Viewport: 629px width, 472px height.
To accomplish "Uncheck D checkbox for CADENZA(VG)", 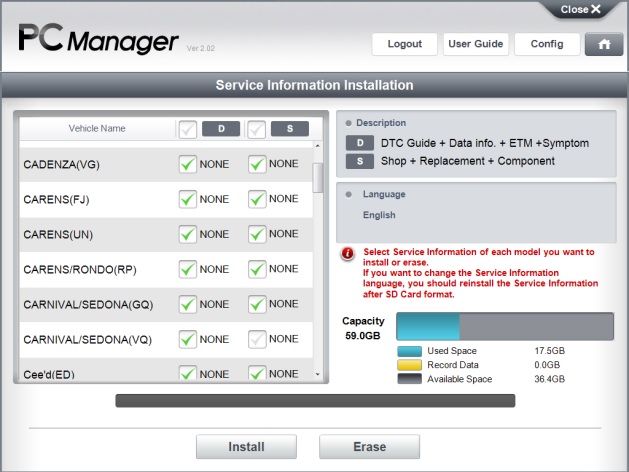I will coord(187,164).
